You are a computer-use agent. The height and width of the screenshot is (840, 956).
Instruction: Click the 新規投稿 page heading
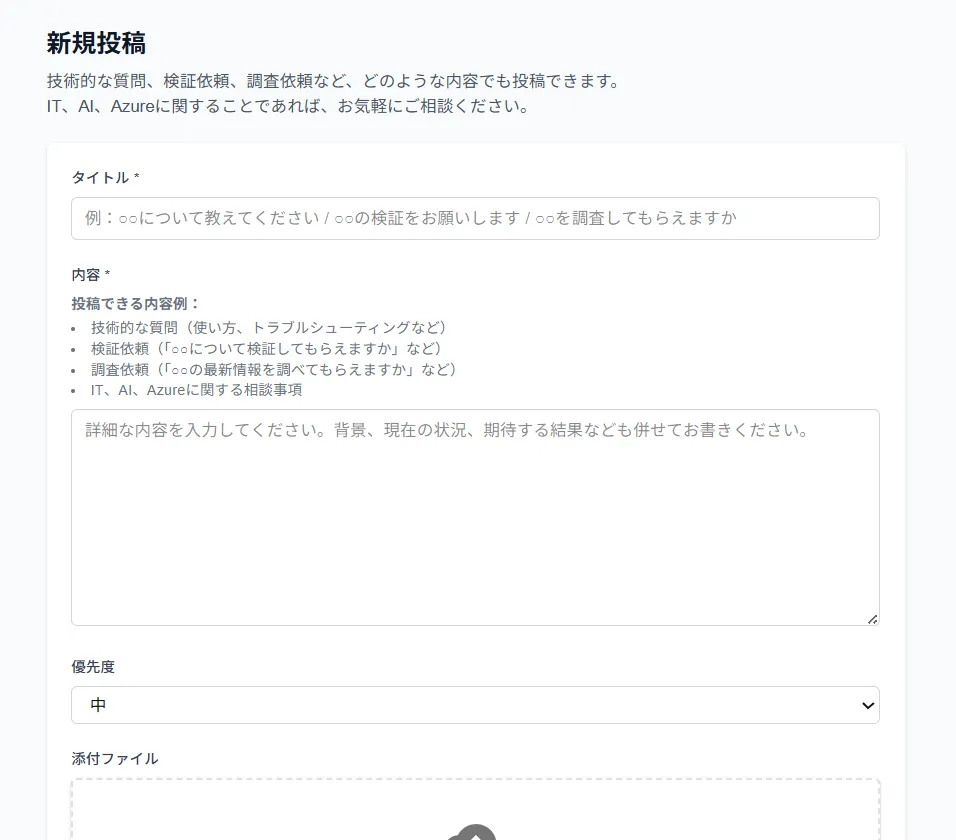(96, 43)
